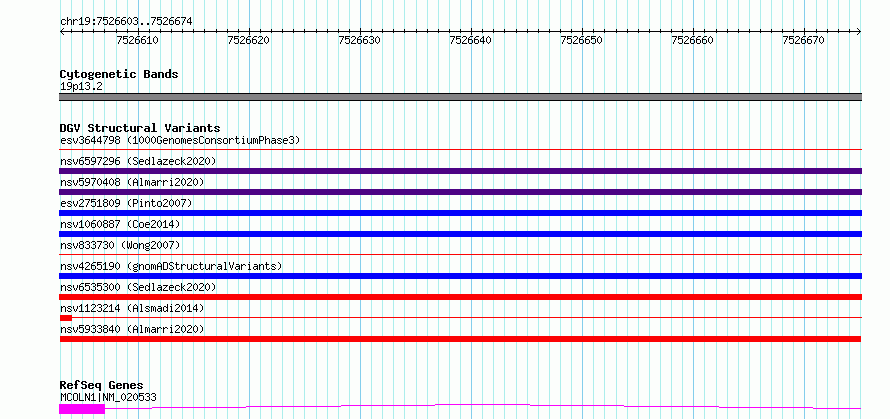Open variant nsv4265190 (gnomADStructuralVariants) label
890x419 pixels.
pyautogui.click(x=171, y=266)
